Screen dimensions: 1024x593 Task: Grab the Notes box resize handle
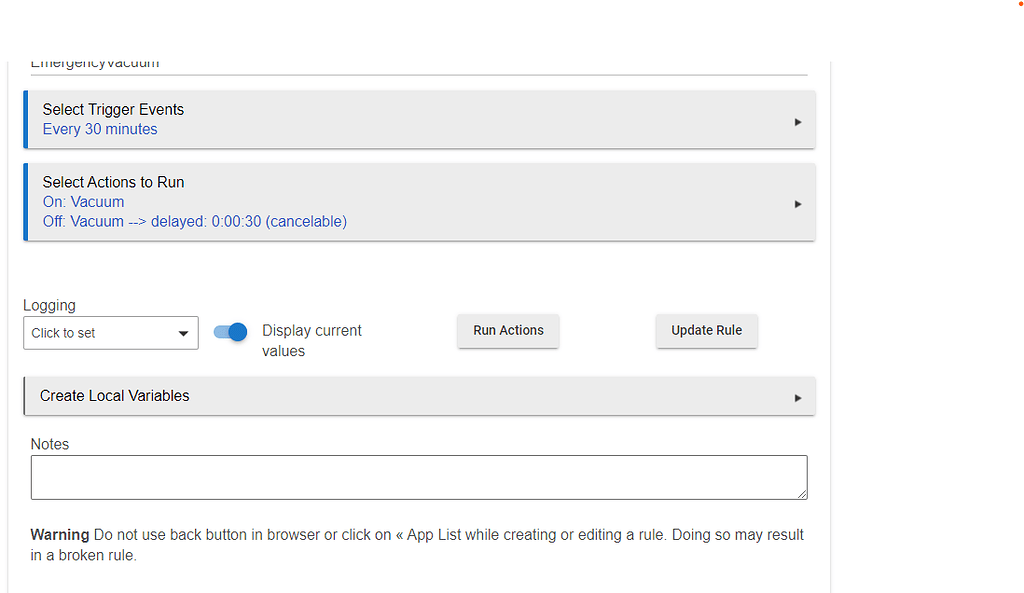click(801, 494)
